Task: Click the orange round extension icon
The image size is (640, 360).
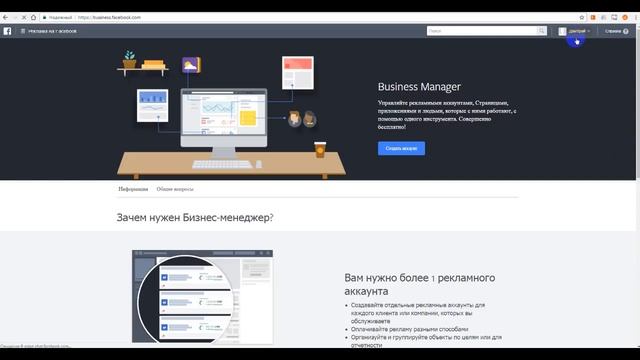Action: click(x=625, y=18)
